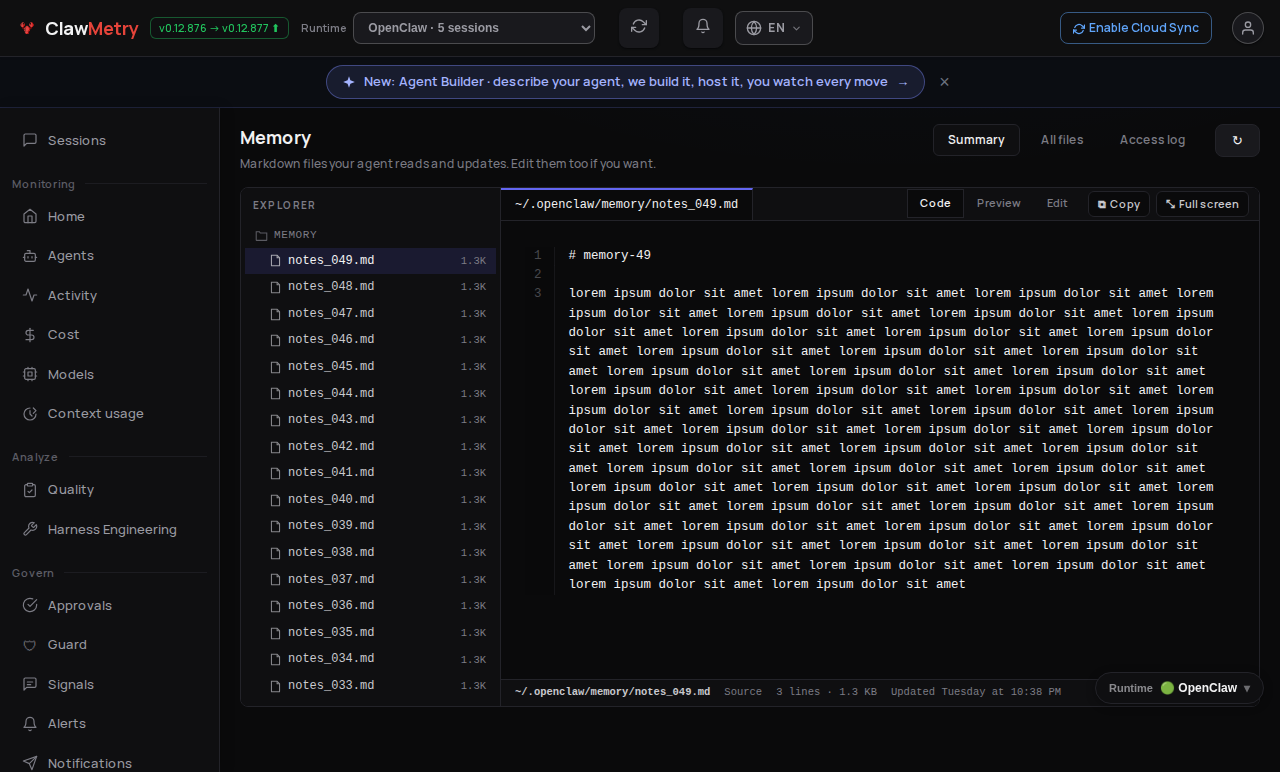Image resolution: width=1280 pixels, height=772 pixels.
Task: Open the Runtime OpenClaw sessions dropdown
Action: click(474, 28)
